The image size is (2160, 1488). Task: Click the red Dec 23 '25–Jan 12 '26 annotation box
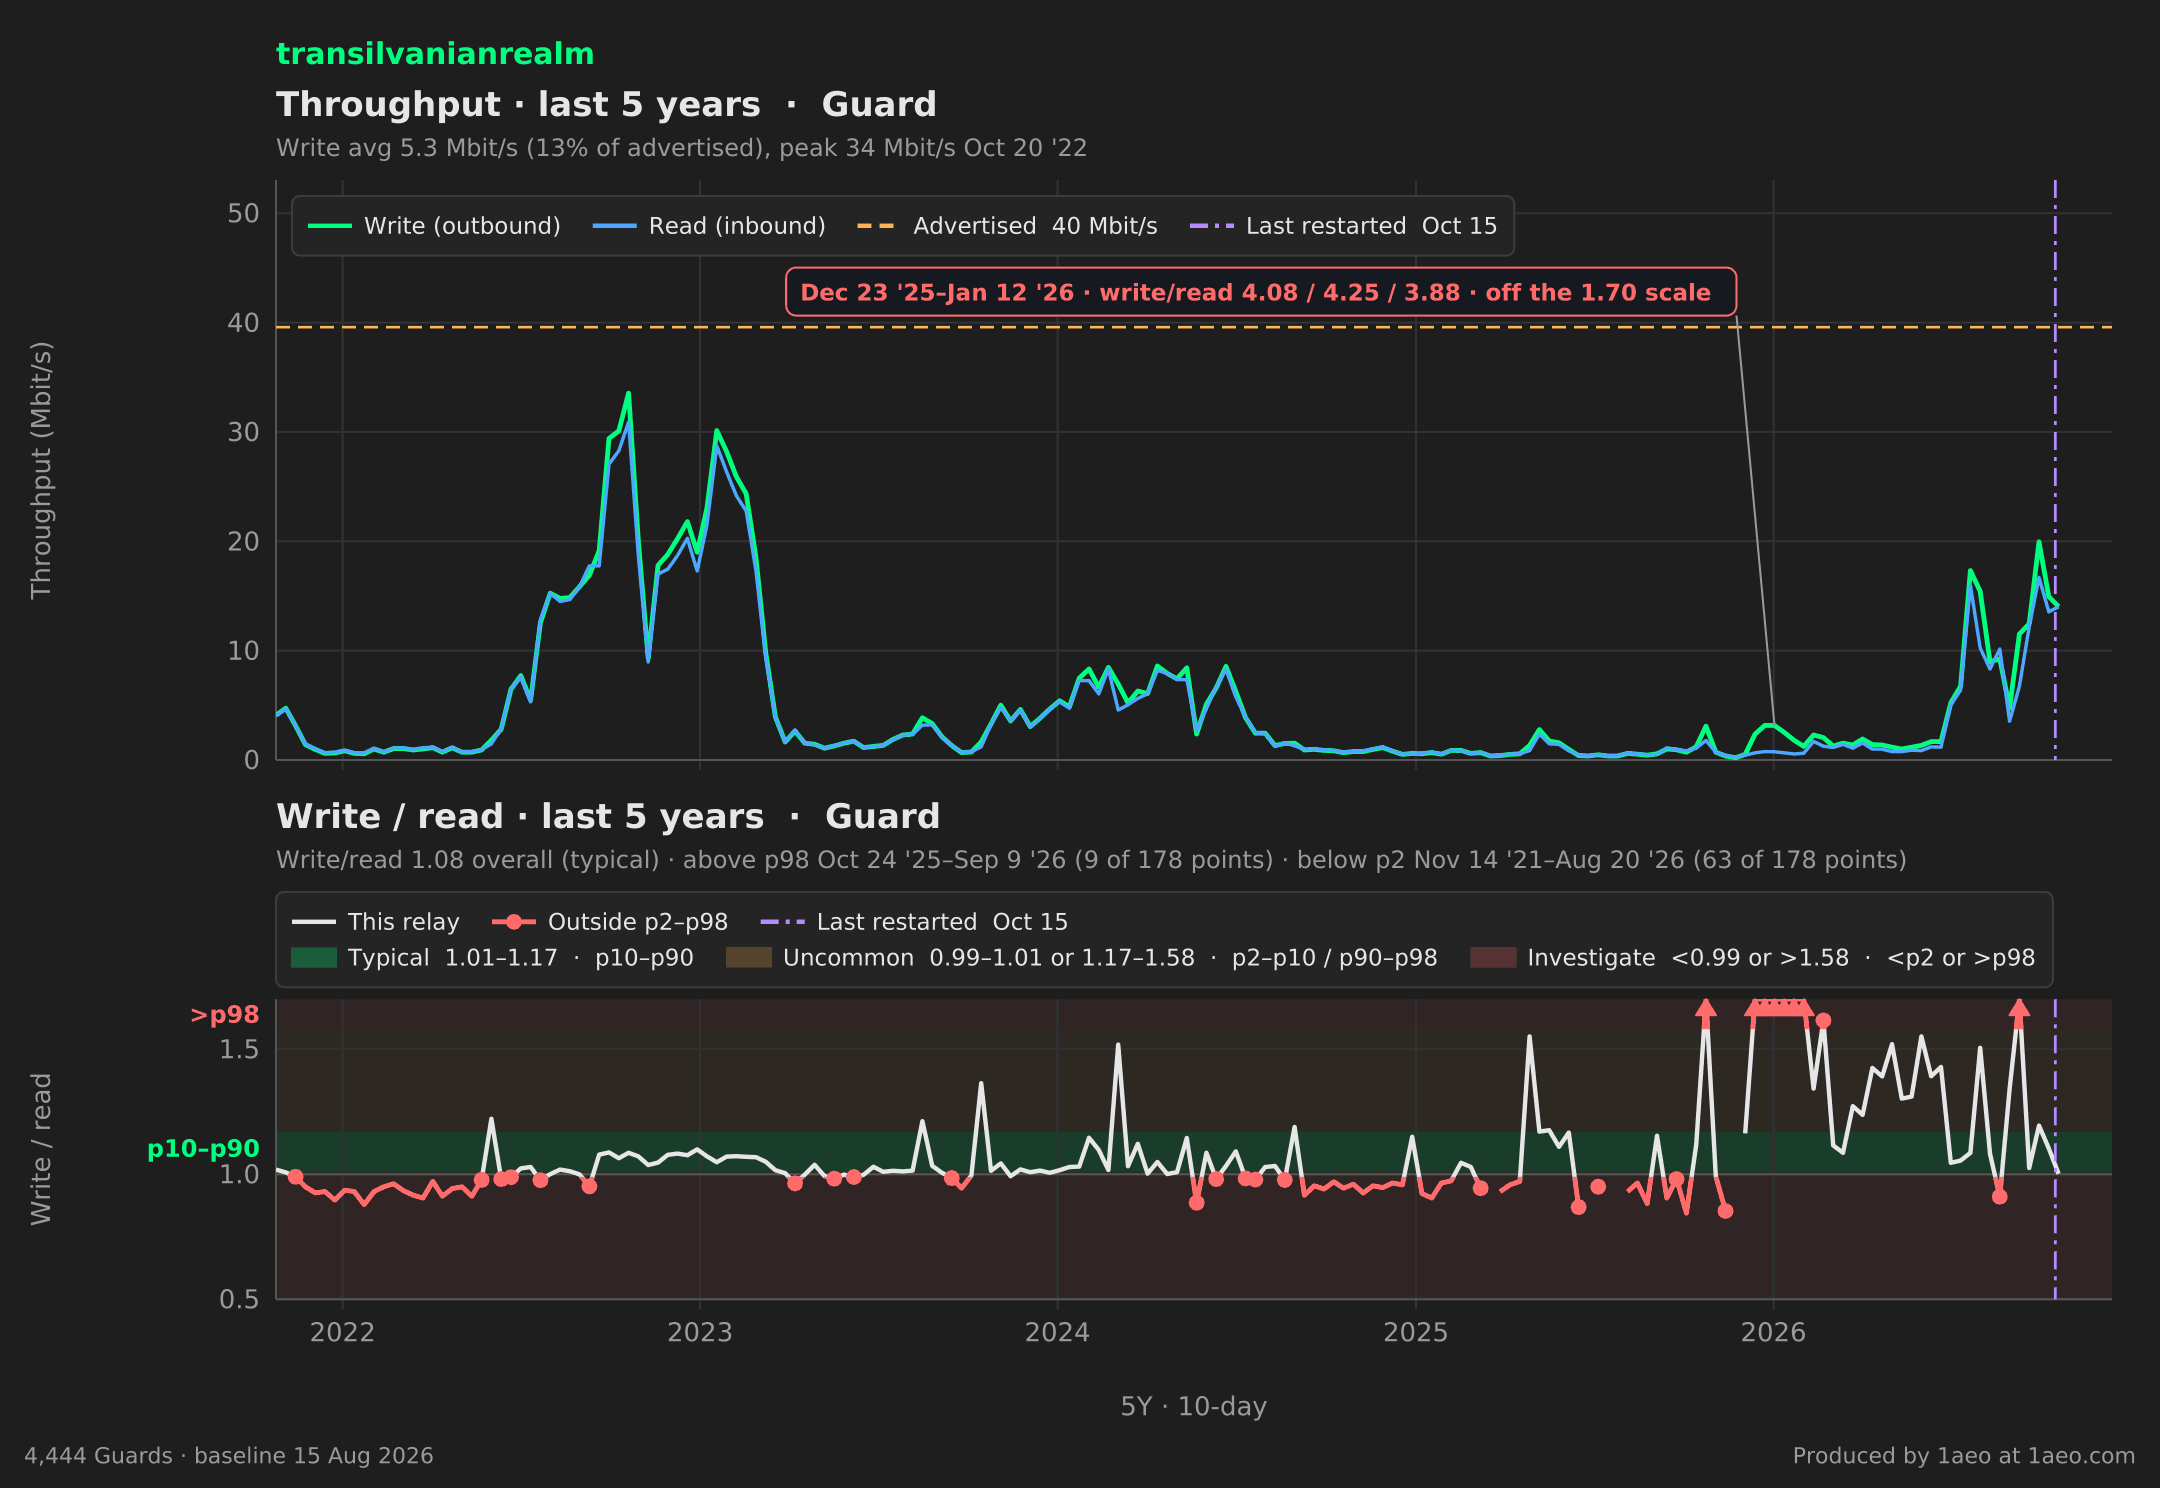tap(1261, 292)
